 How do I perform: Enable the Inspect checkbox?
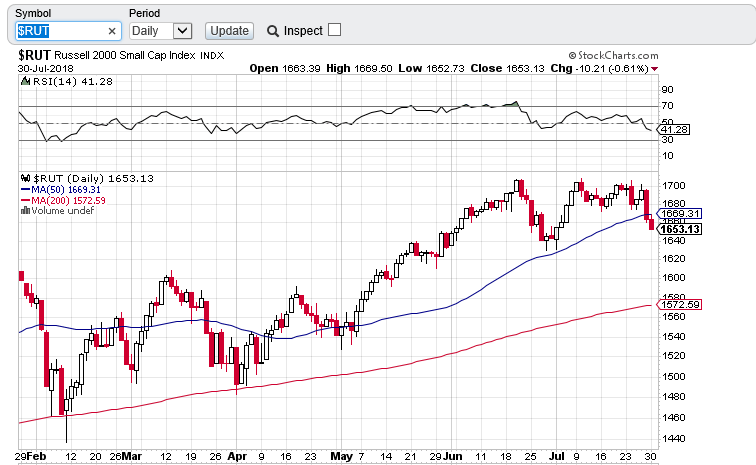click(334, 30)
